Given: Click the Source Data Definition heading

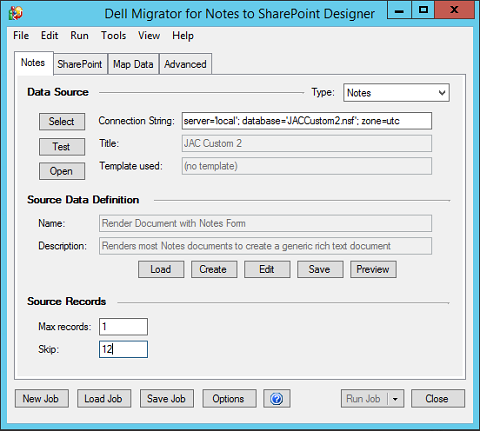Looking at the screenshot, I should 83,200.
